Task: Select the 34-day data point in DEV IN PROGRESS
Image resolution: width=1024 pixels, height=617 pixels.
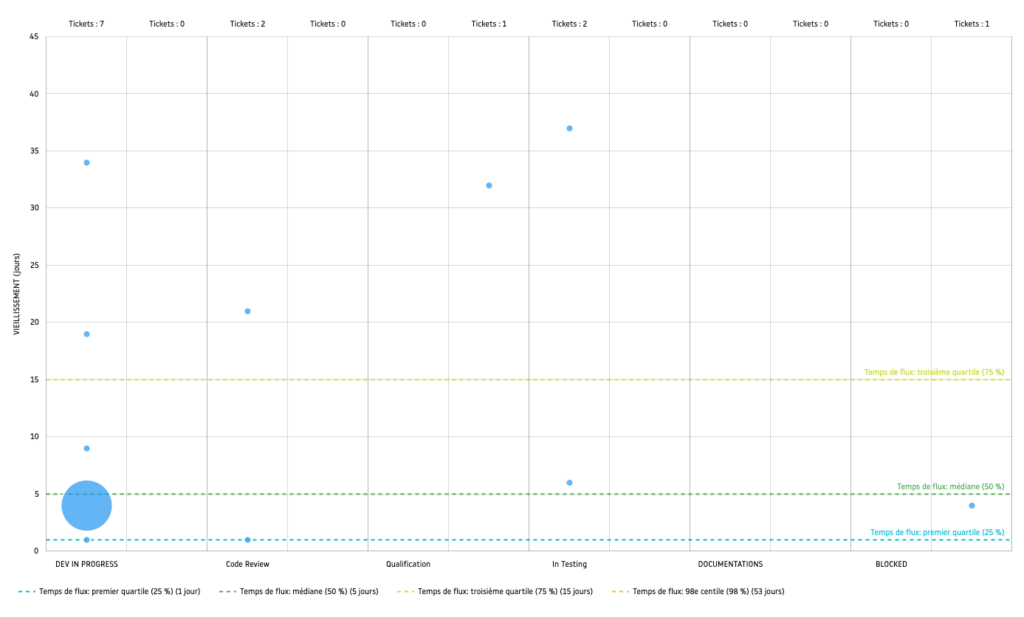Action: click(x=87, y=162)
